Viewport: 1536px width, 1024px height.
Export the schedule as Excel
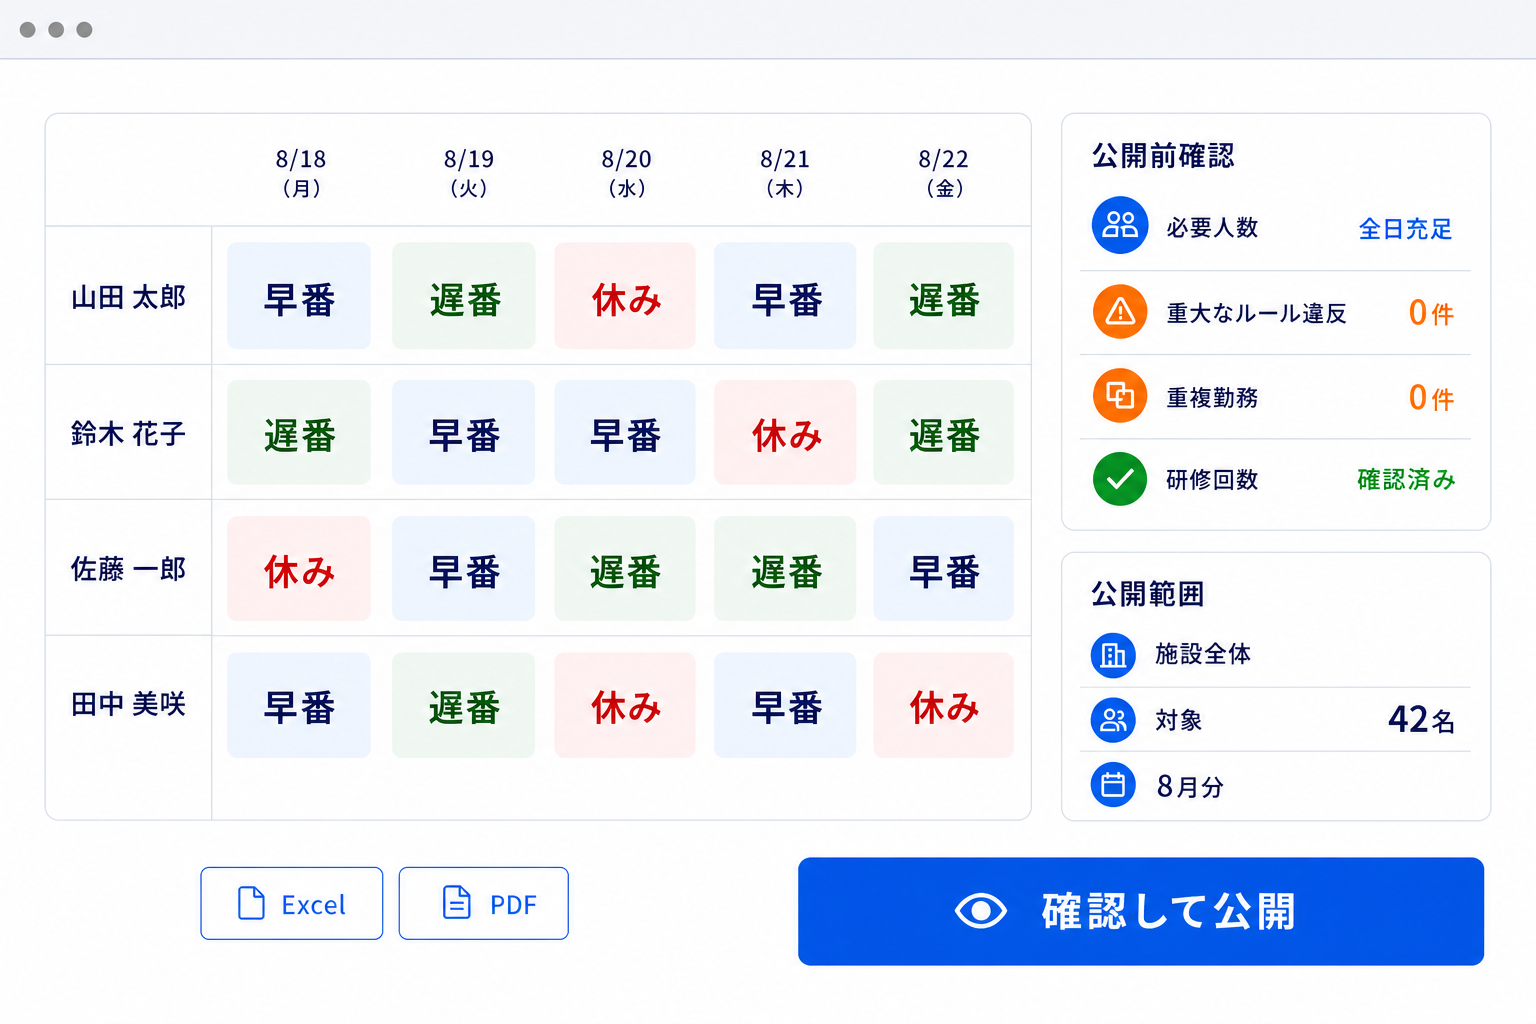click(x=292, y=903)
